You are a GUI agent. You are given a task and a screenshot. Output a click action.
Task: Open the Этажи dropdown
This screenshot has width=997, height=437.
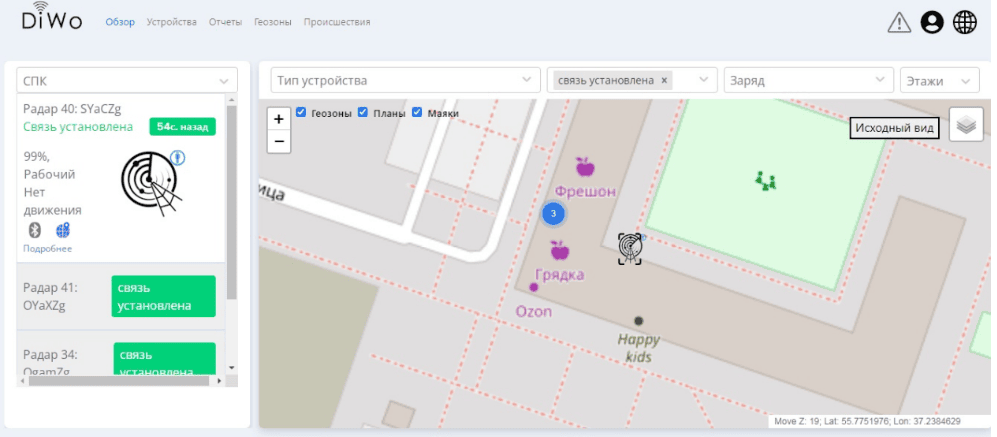click(939, 80)
